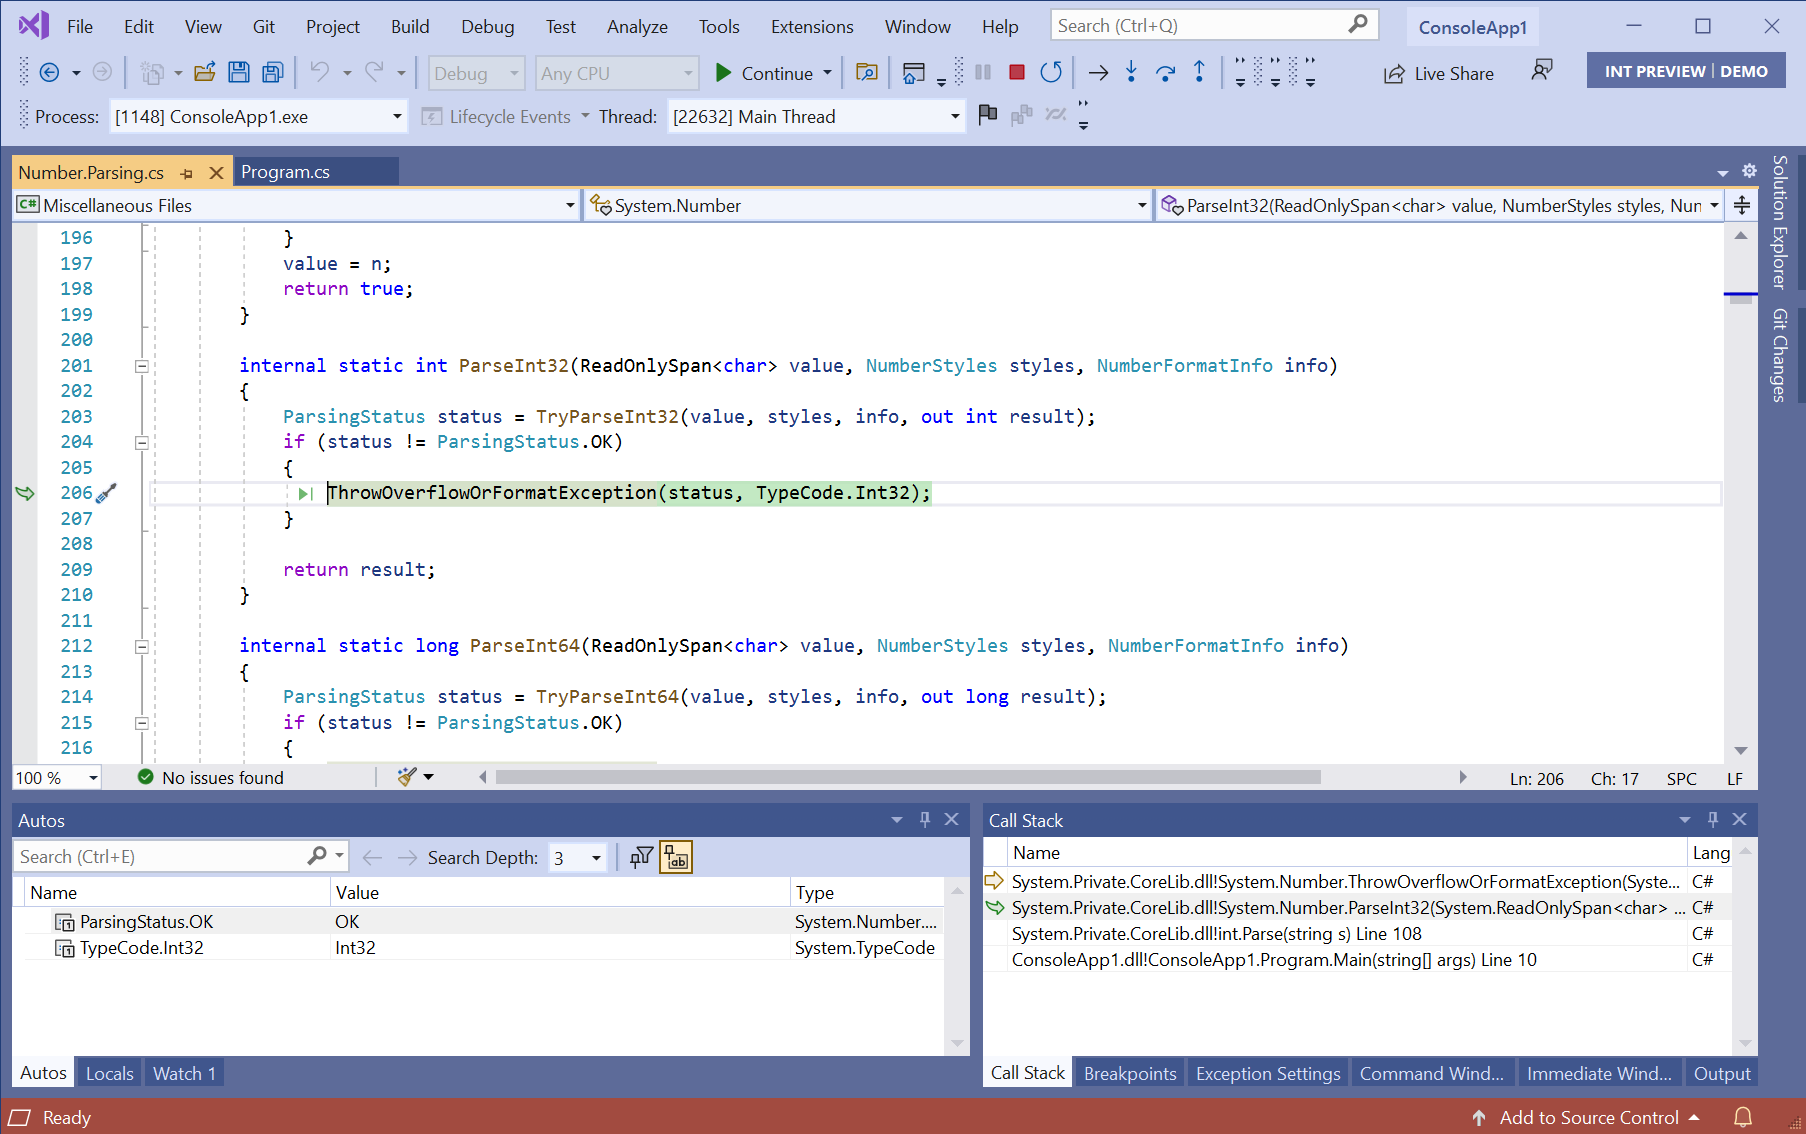The width and height of the screenshot is (1806, 1134).
Task: Click the editor horizontal scrollbar
Action: [908, 777]
